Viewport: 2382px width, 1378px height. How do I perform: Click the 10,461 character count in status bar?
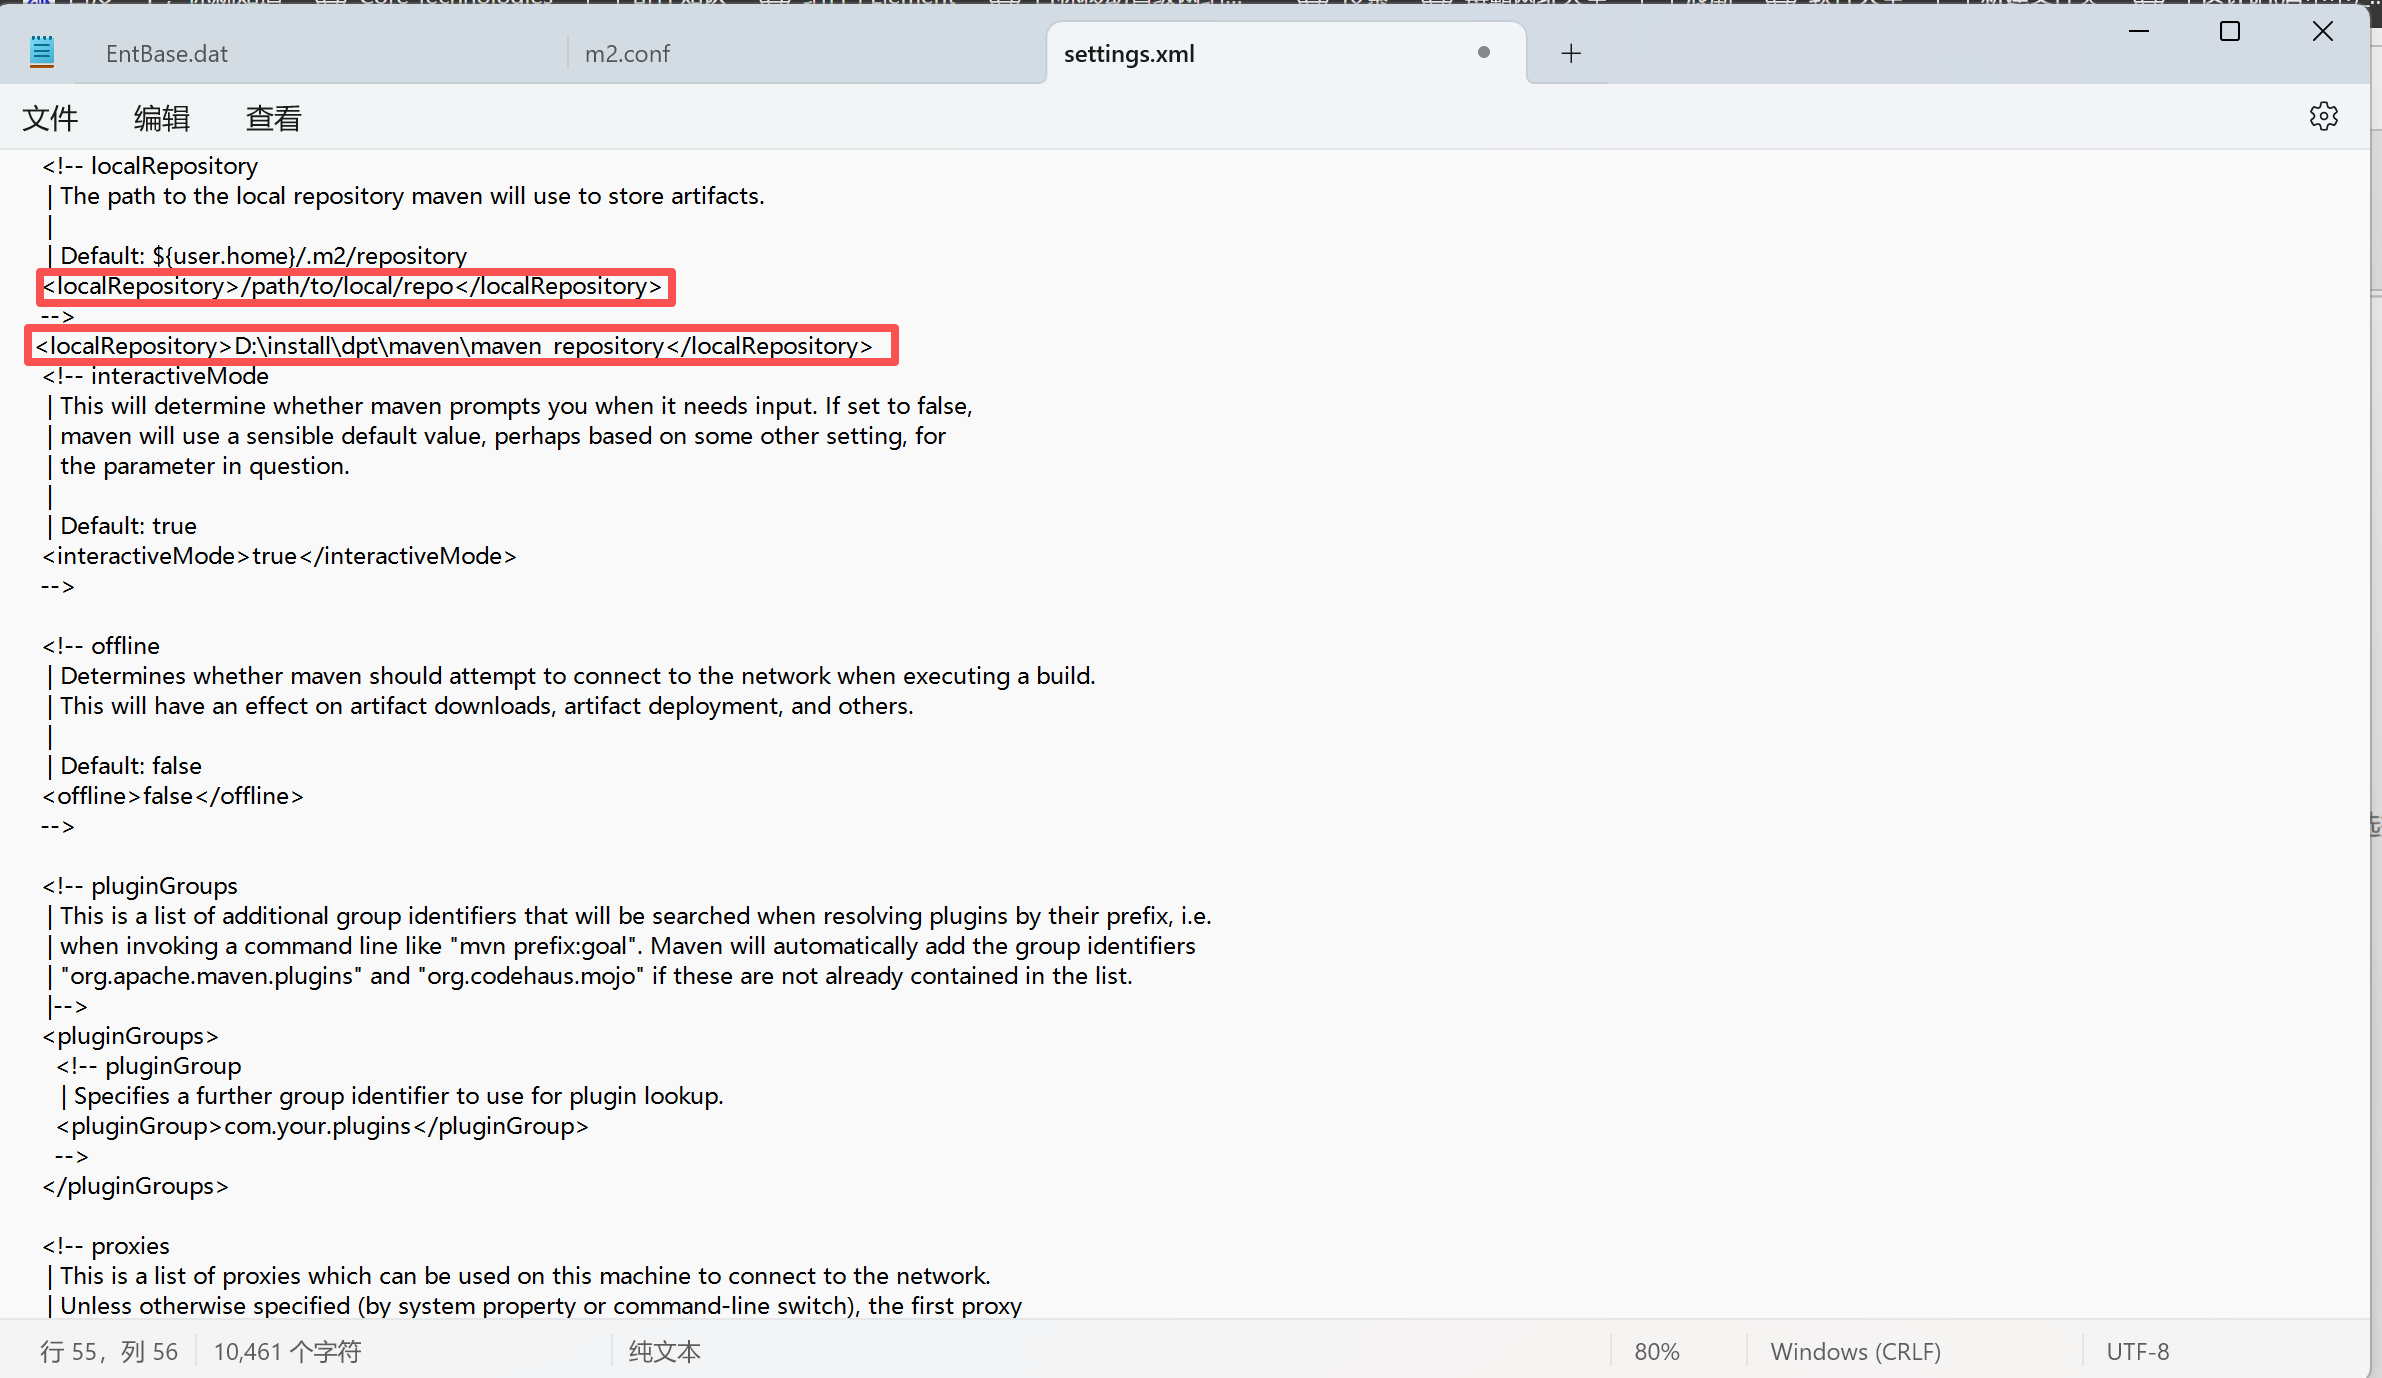pyautogui.click(x=287, y=1351)
